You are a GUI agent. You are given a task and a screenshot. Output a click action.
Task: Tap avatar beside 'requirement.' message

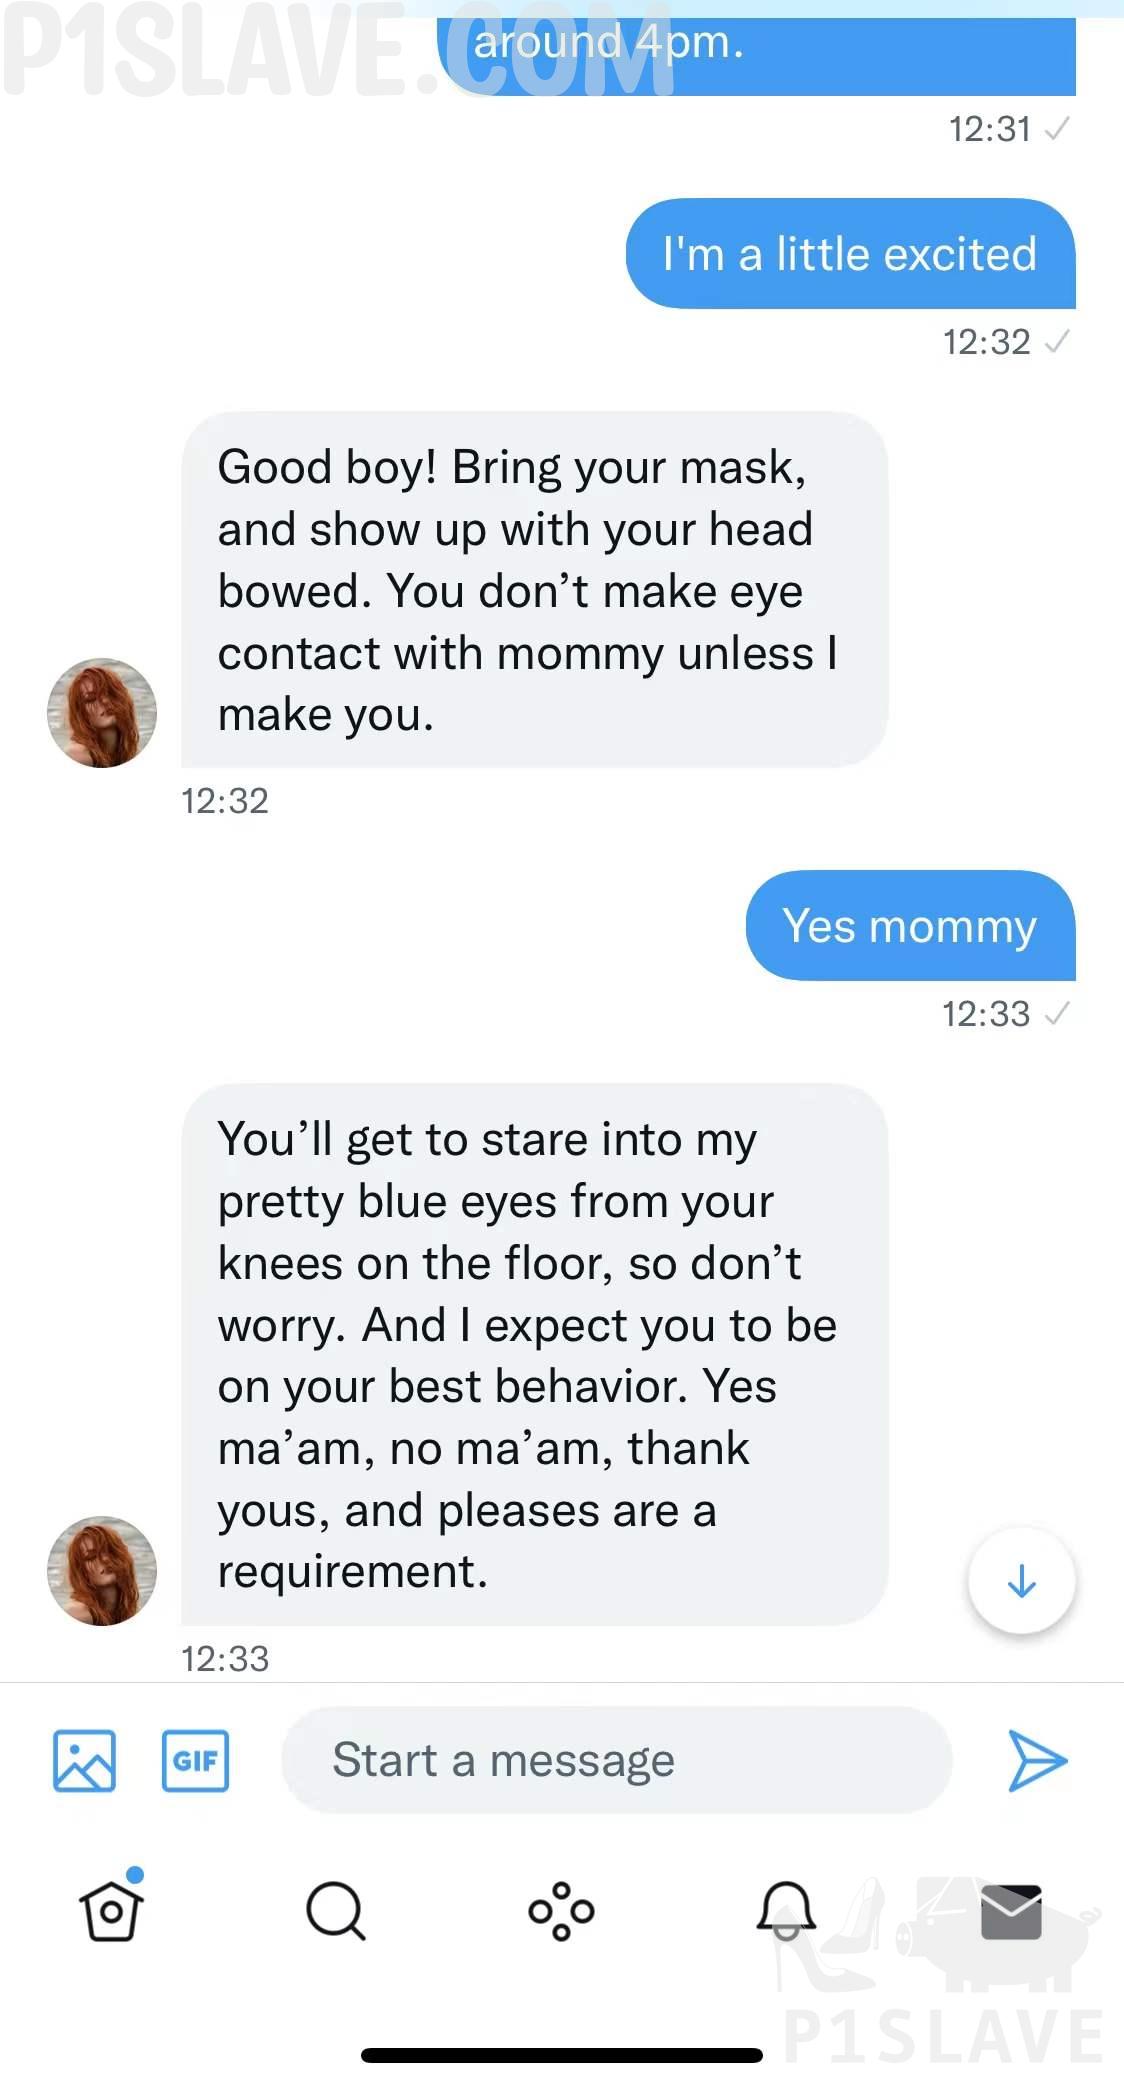(x=102, y=1570)
